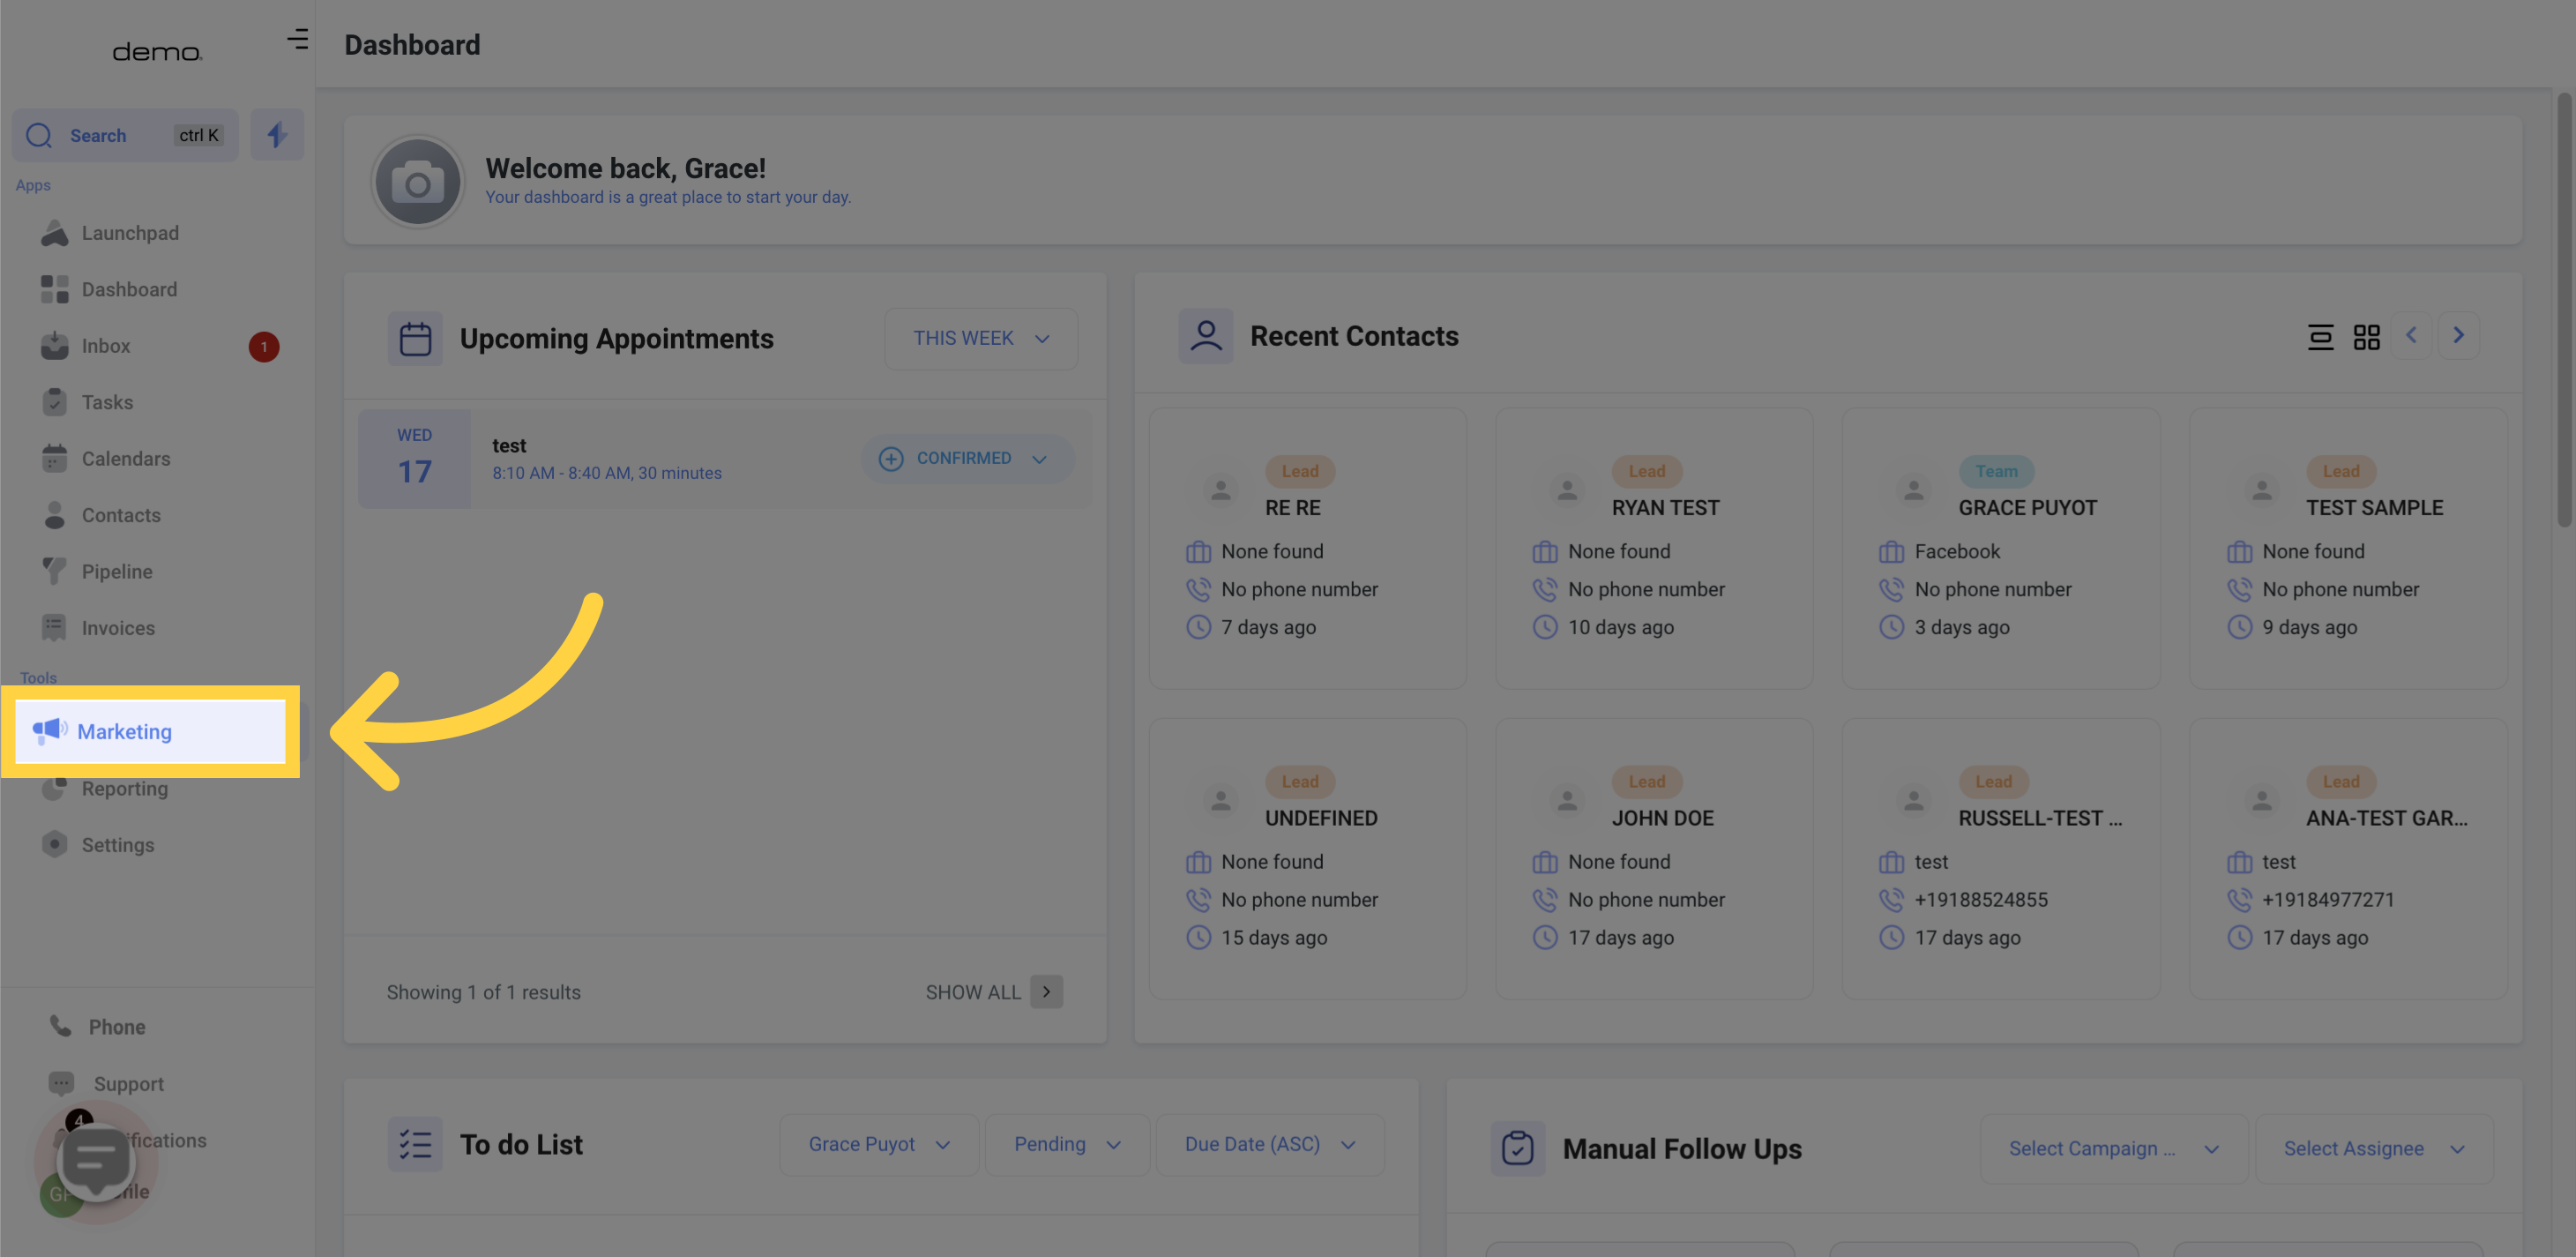Image resolution: width=2576 pixels, height=1257 pixels.
Task: Click the Search magnifier icon
Action: (39, 135)
